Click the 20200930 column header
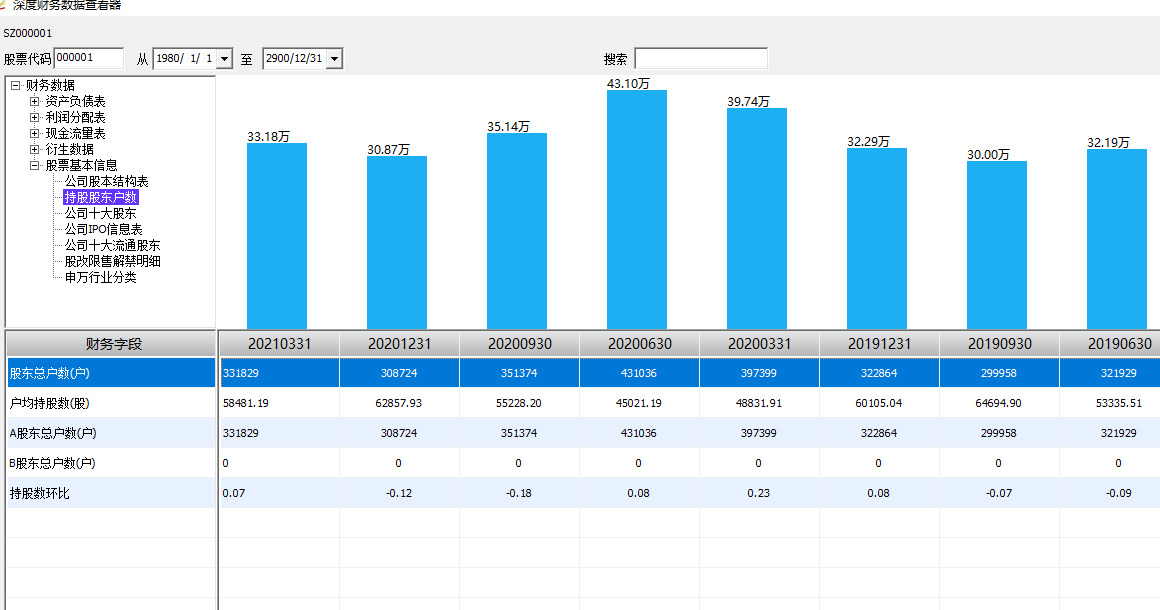Image resolution: width=1160 pixels, height=610 pixels. point(519,344)
